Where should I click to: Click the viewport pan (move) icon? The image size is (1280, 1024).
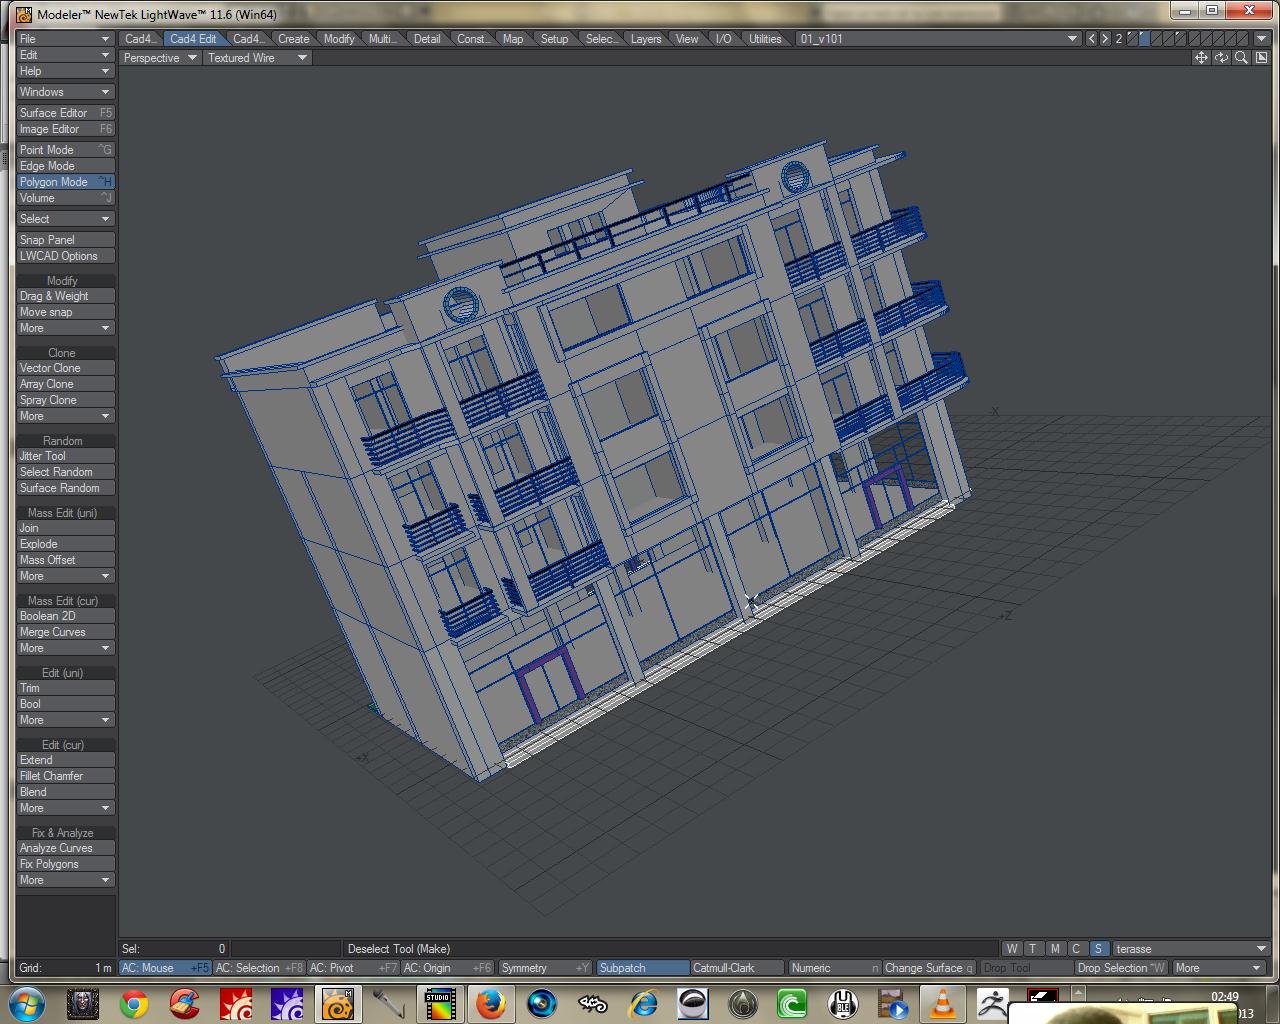point(1201,58)
